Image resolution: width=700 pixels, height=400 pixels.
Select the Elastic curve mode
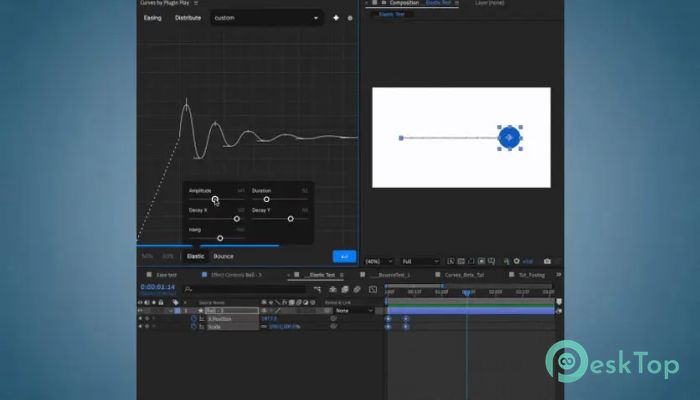click(x=195, y=256)
